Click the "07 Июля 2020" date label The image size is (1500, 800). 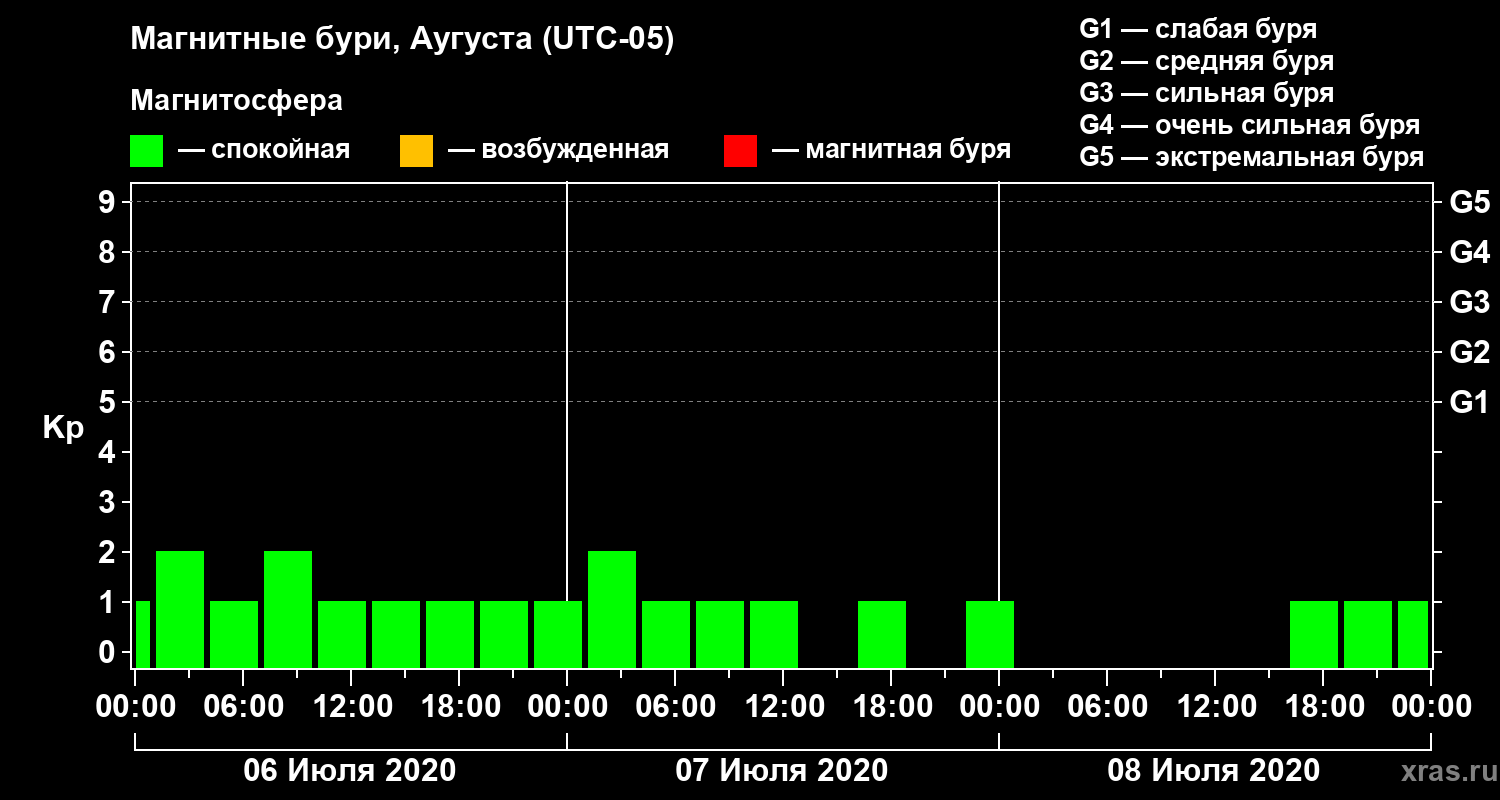(782, 770)
